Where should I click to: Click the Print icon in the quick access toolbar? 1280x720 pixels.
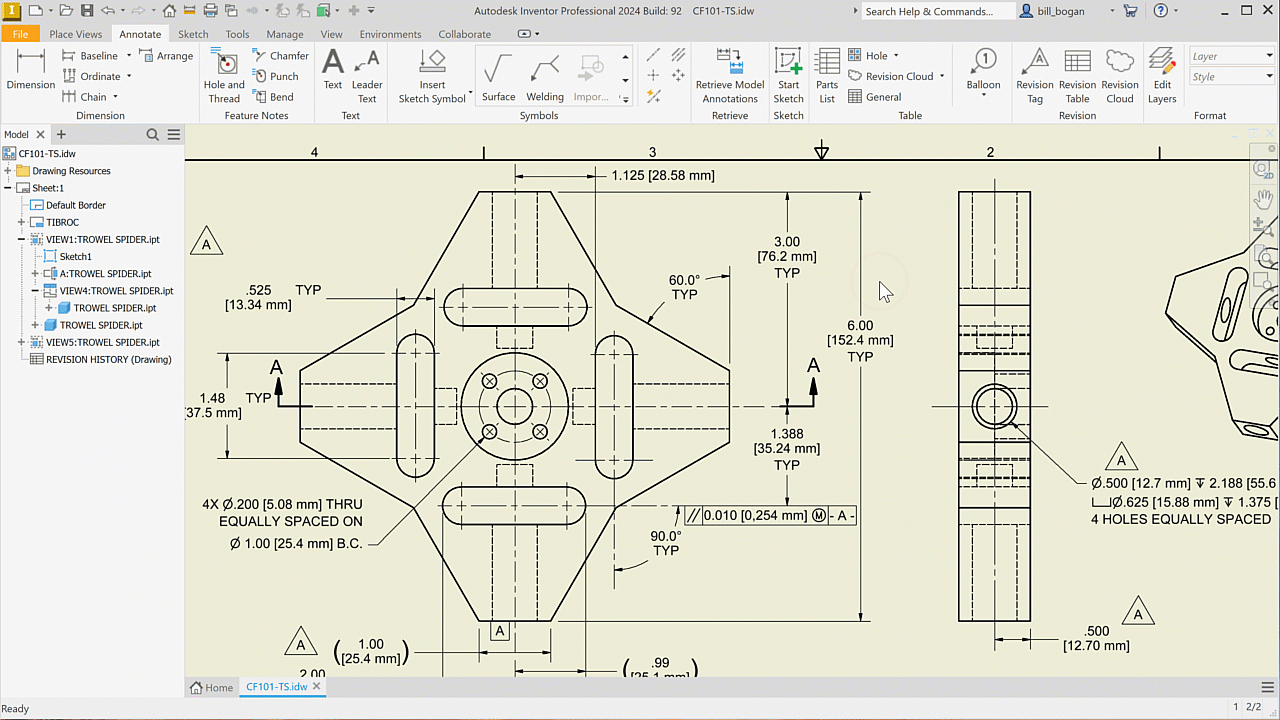211,11
